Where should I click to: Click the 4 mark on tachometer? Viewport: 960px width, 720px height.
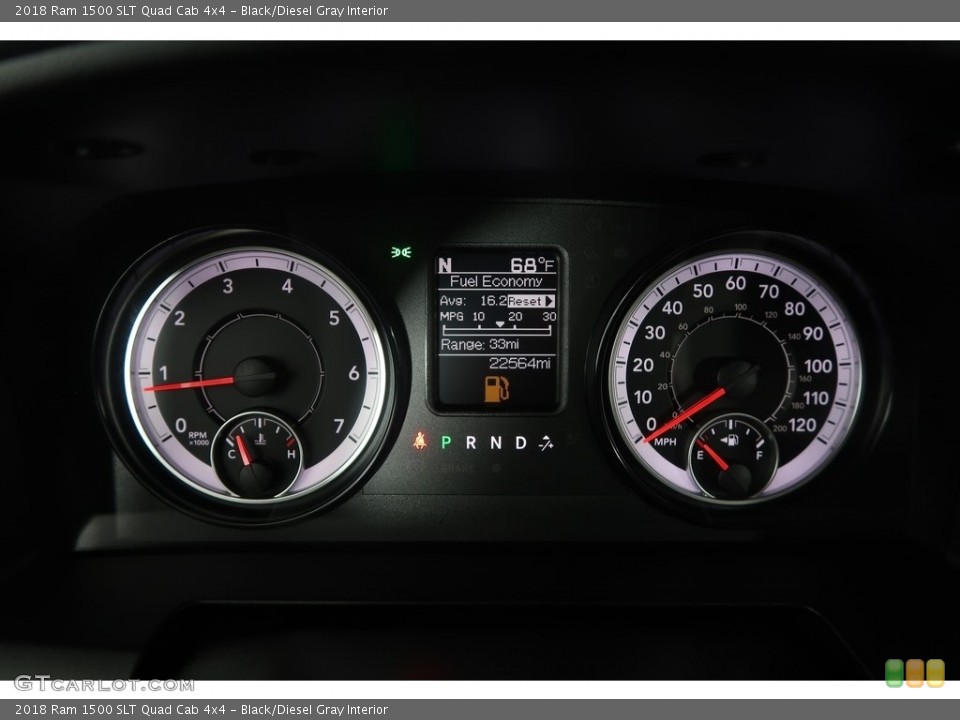click(x=287, y=286)
